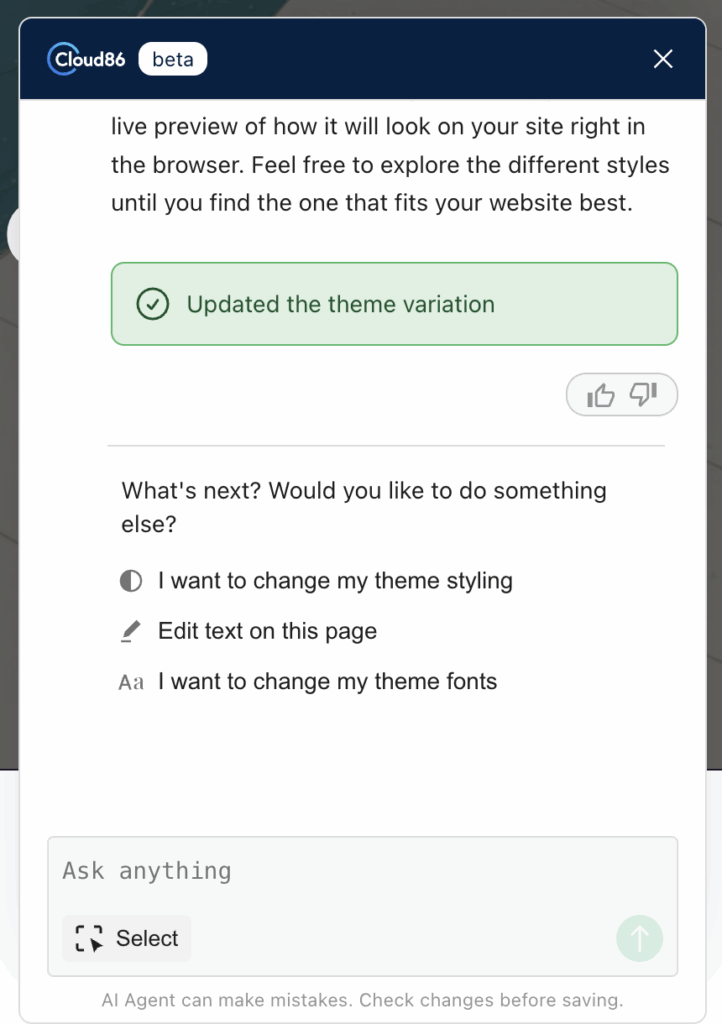Choose "I want to change my theme styling"

(335, 581)
